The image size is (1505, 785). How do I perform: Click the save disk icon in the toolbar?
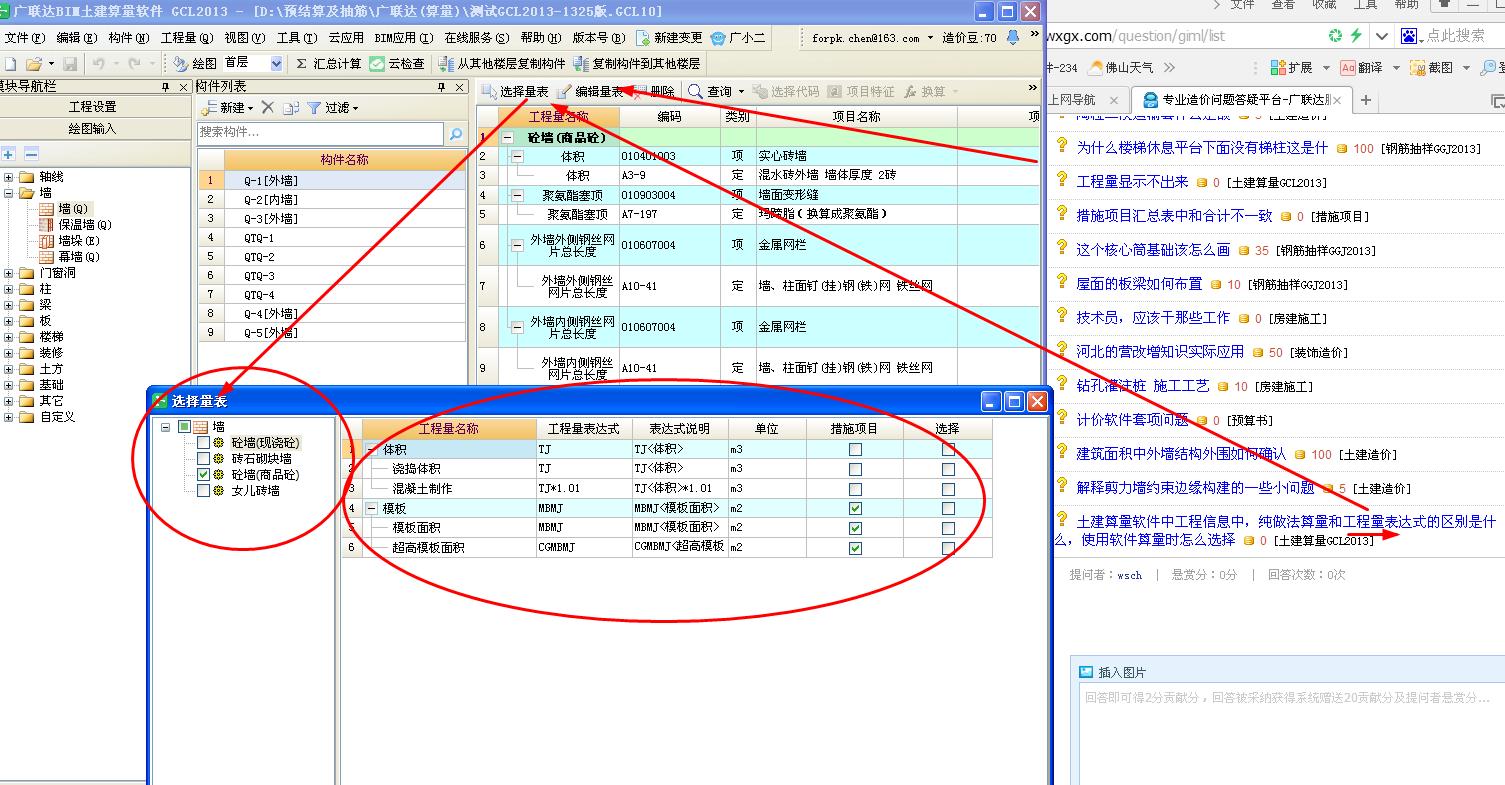pyautogui.click(x=69, y=63)
